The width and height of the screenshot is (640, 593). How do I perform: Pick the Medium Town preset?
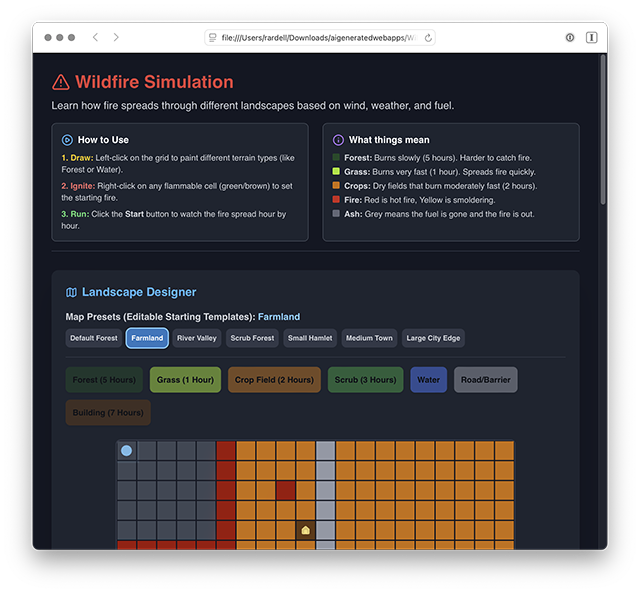(x=369, y=338)
